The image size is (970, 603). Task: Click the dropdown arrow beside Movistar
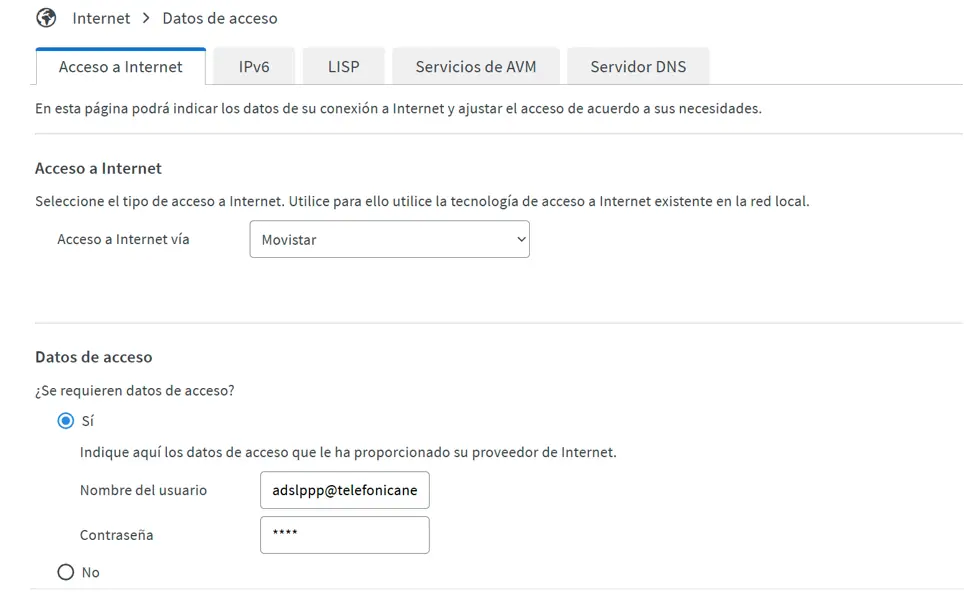click(521, 239)
